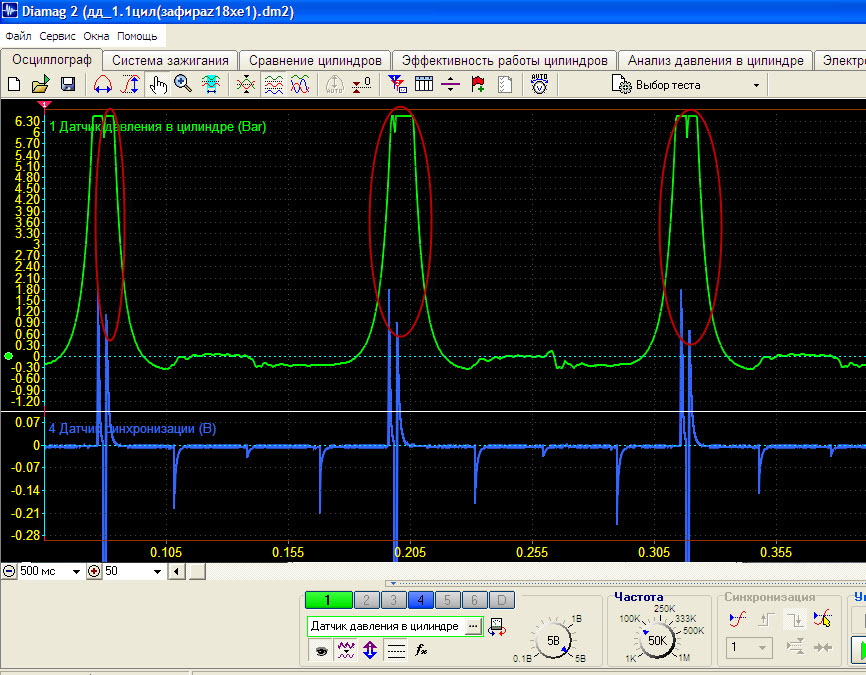Click the horizontal scrollbar thumb
The height and width of the screenshot is (675, 866).
tap(197, 571)
